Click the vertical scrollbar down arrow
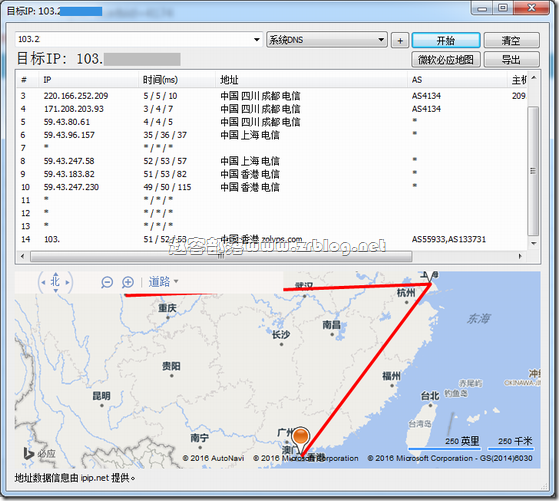Image resolution: width=559 pixels, height=501 pixels. click(533, 243)
